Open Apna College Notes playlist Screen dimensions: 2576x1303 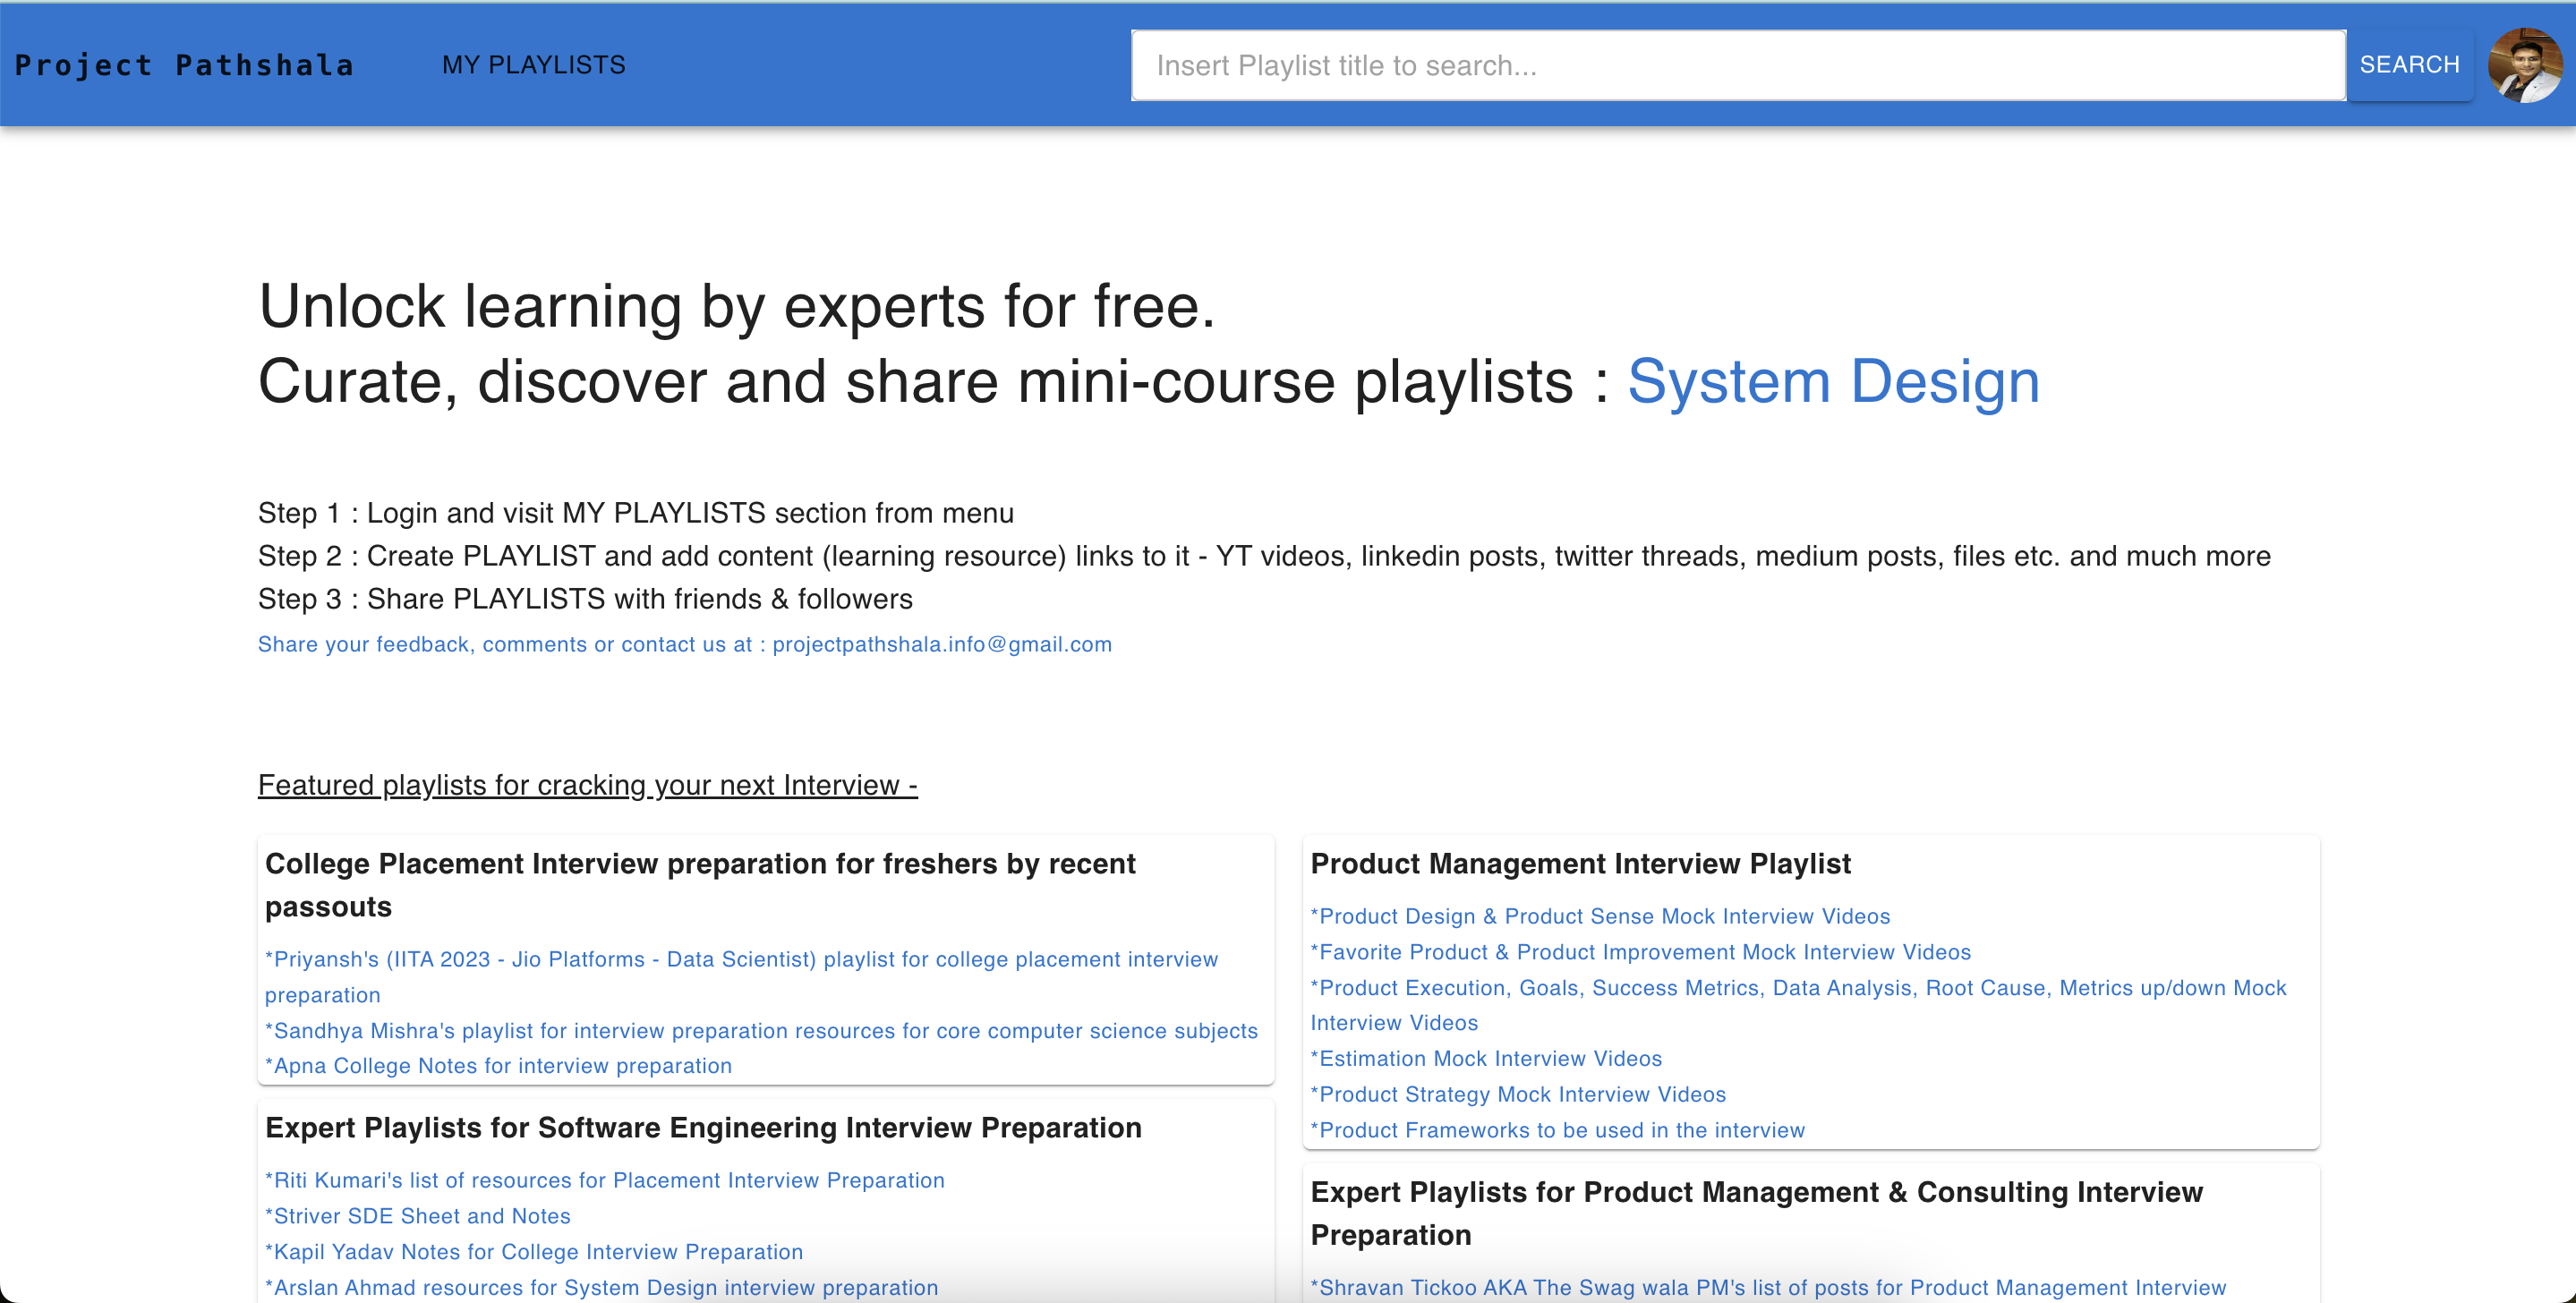(x=498, y=1066)
